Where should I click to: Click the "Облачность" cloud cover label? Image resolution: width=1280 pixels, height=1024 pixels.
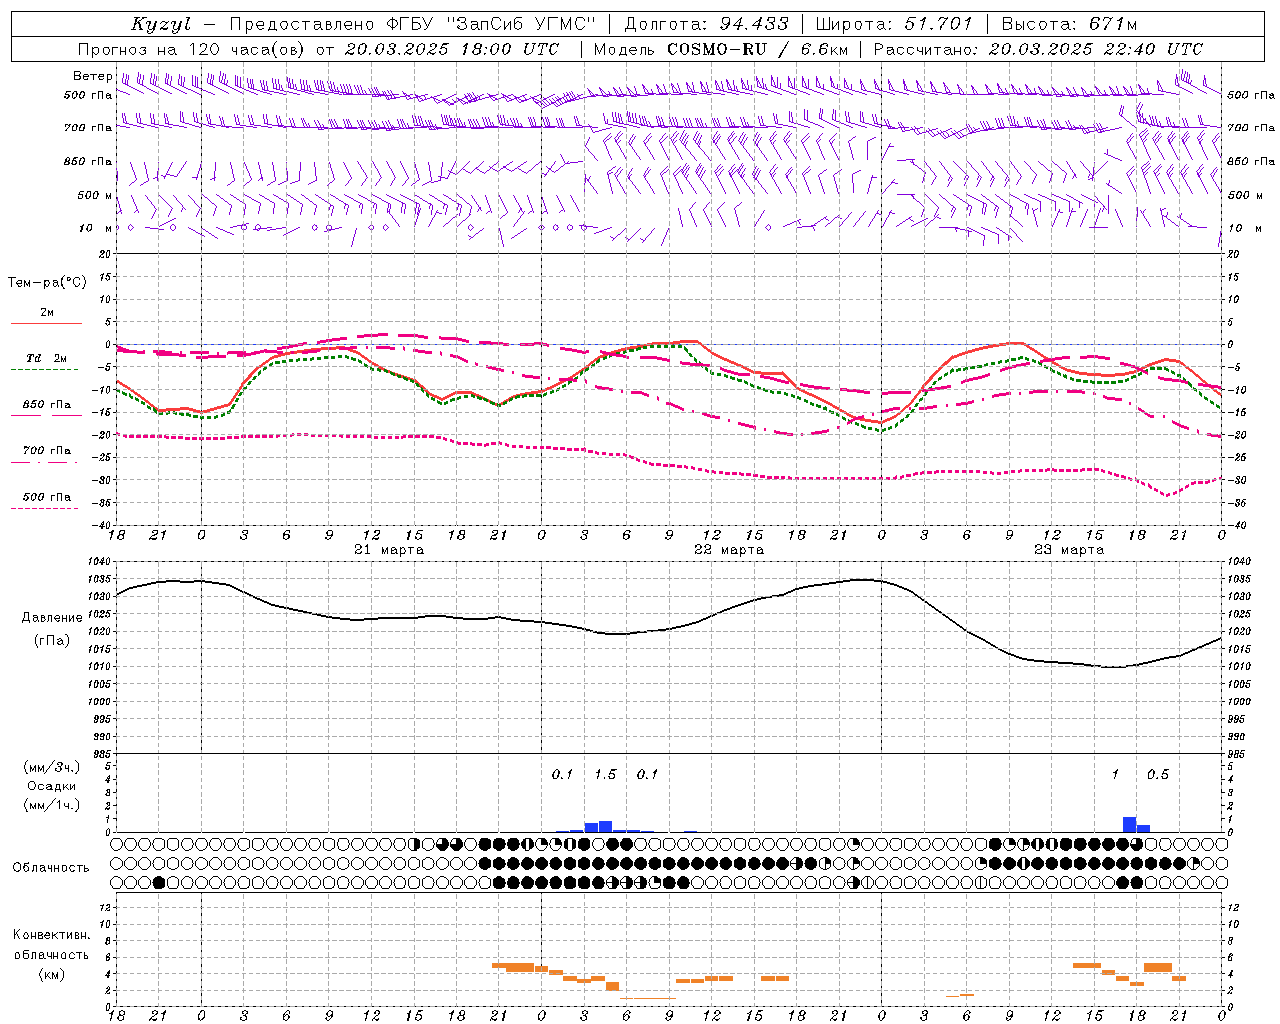pyautogui.click(x=51, y=868)
